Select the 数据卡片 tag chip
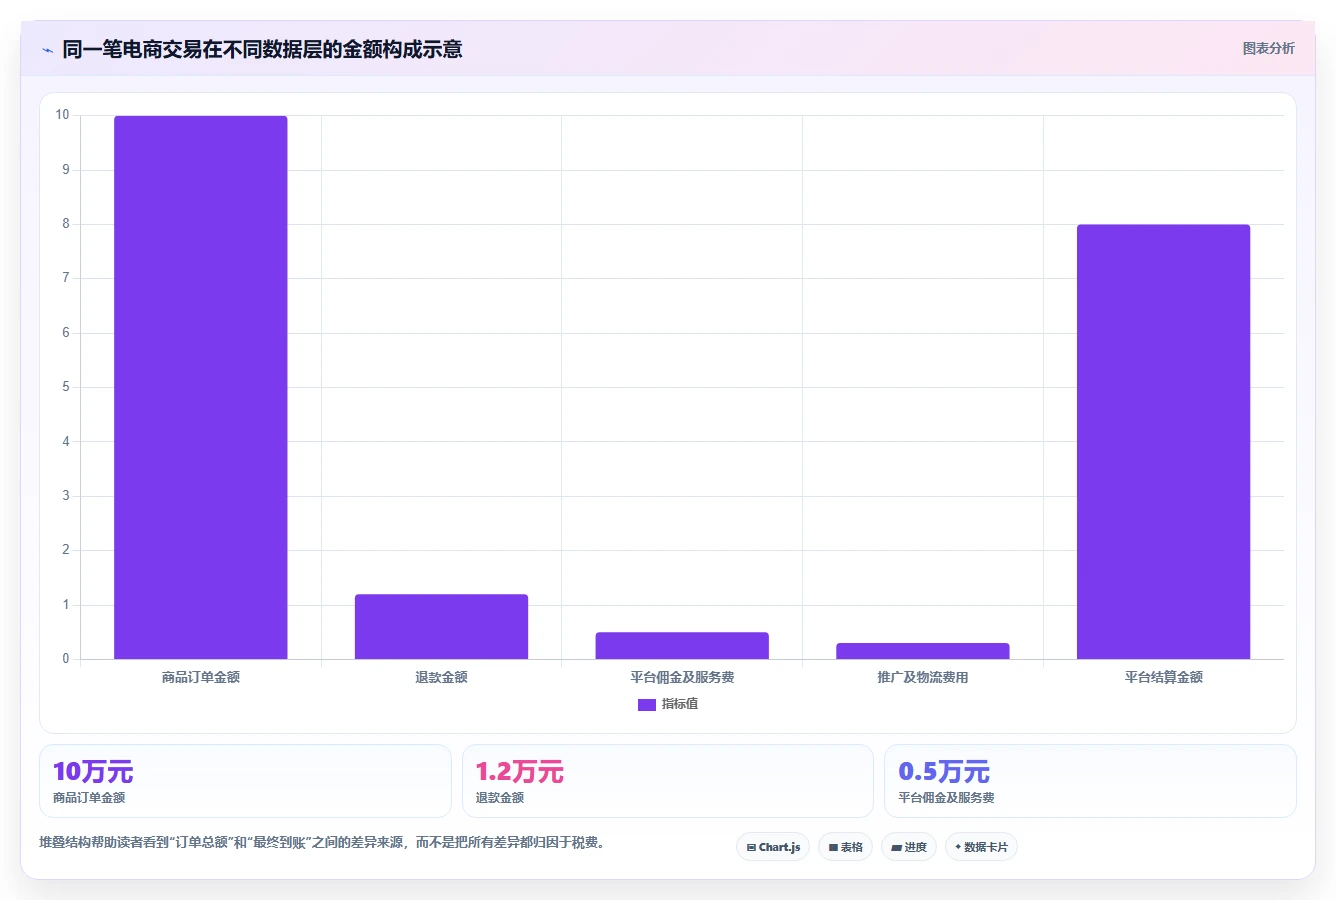Image resolution: width=1336 pixels, height=900 pixels. tap(981, 847)
